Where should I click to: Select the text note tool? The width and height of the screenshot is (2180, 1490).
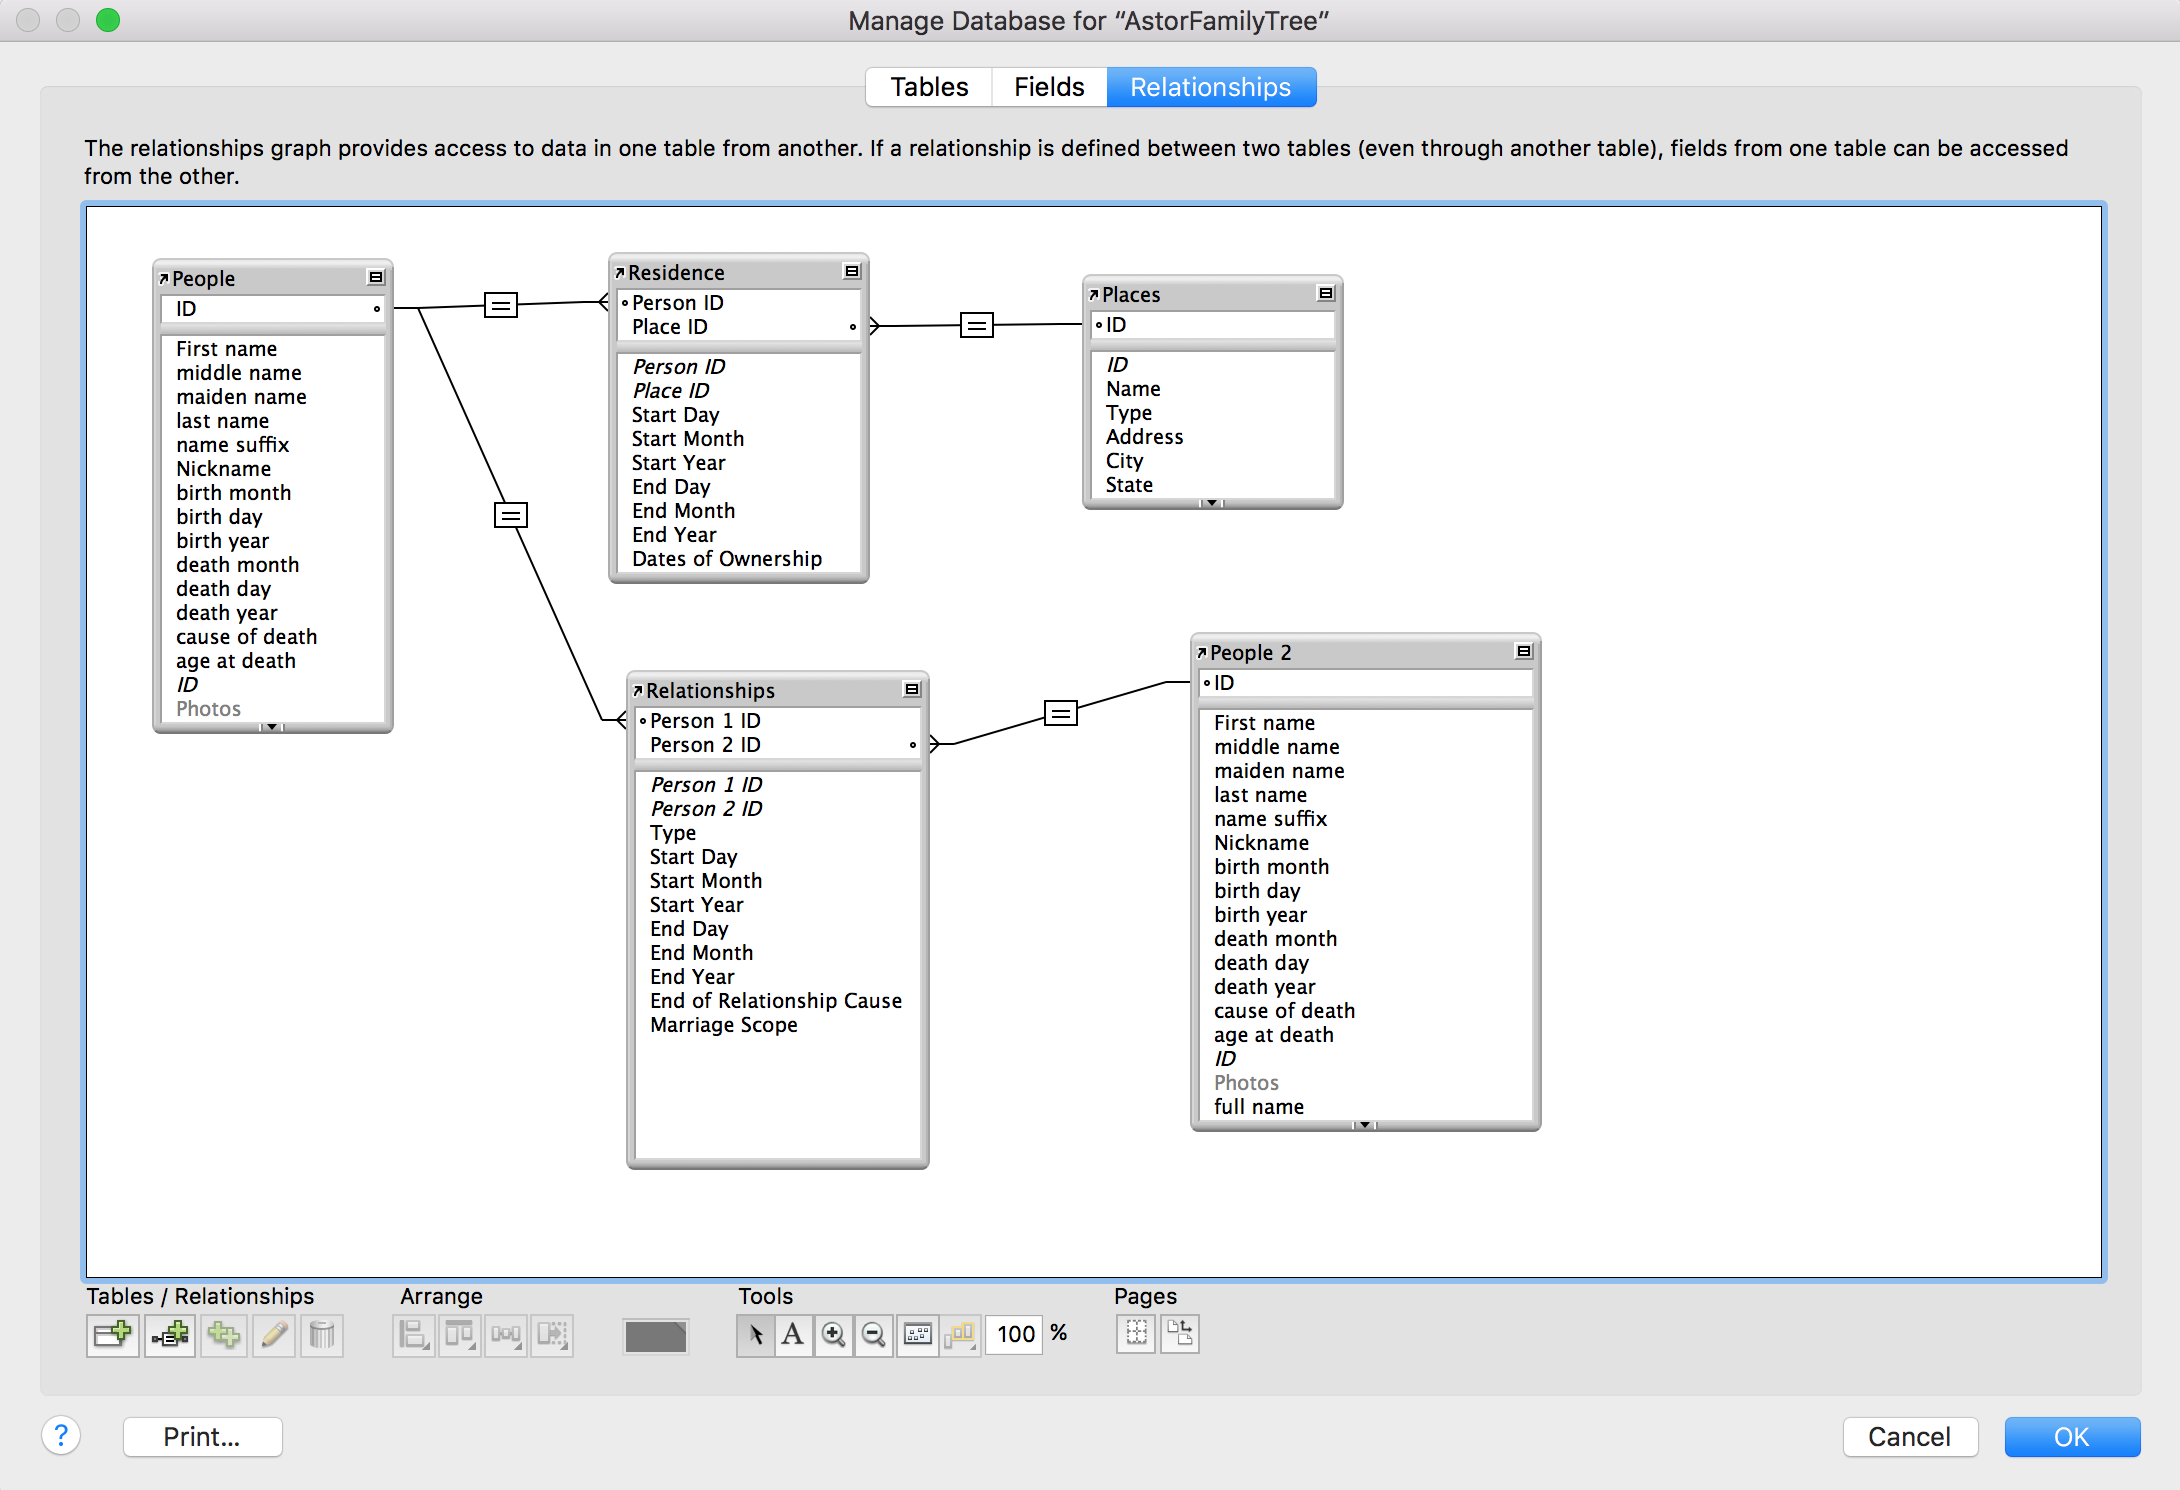click(793, 1334)
